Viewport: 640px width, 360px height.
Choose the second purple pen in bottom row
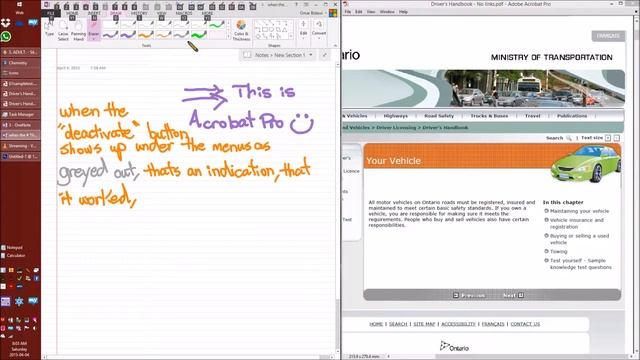point(128,35)
